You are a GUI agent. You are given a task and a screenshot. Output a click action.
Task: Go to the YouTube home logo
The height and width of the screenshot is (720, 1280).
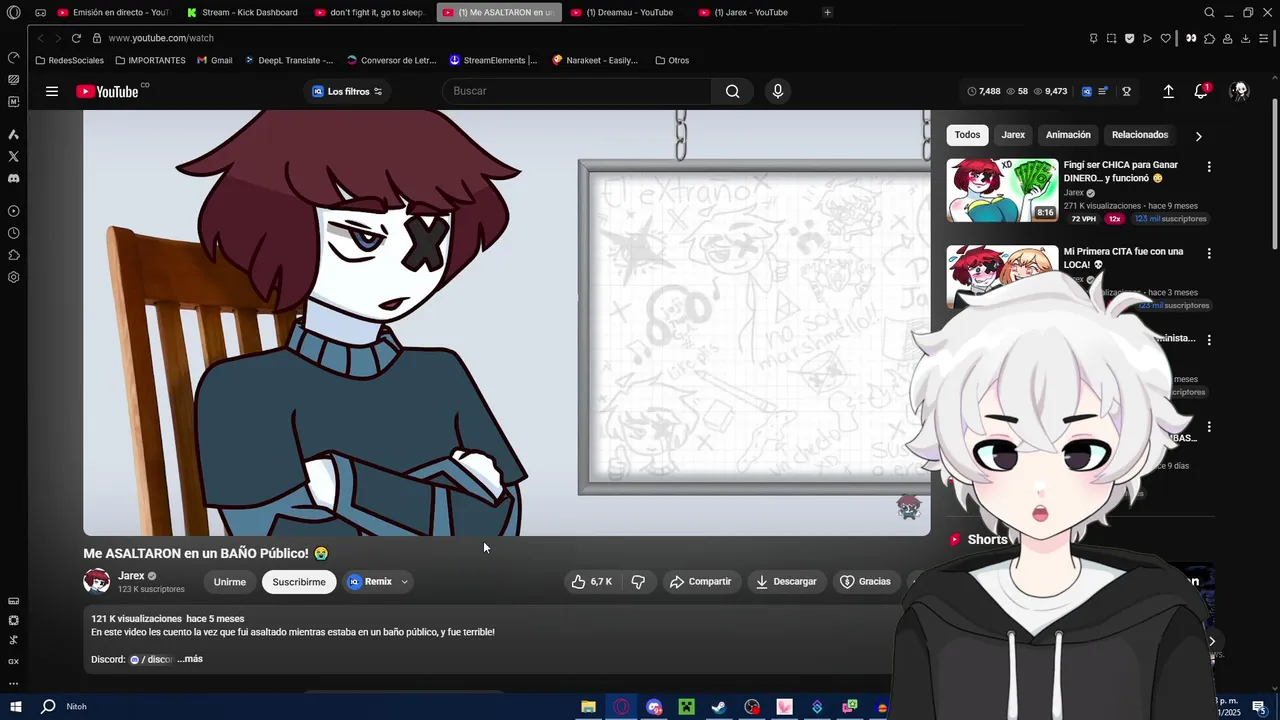[x=107, y=91]
